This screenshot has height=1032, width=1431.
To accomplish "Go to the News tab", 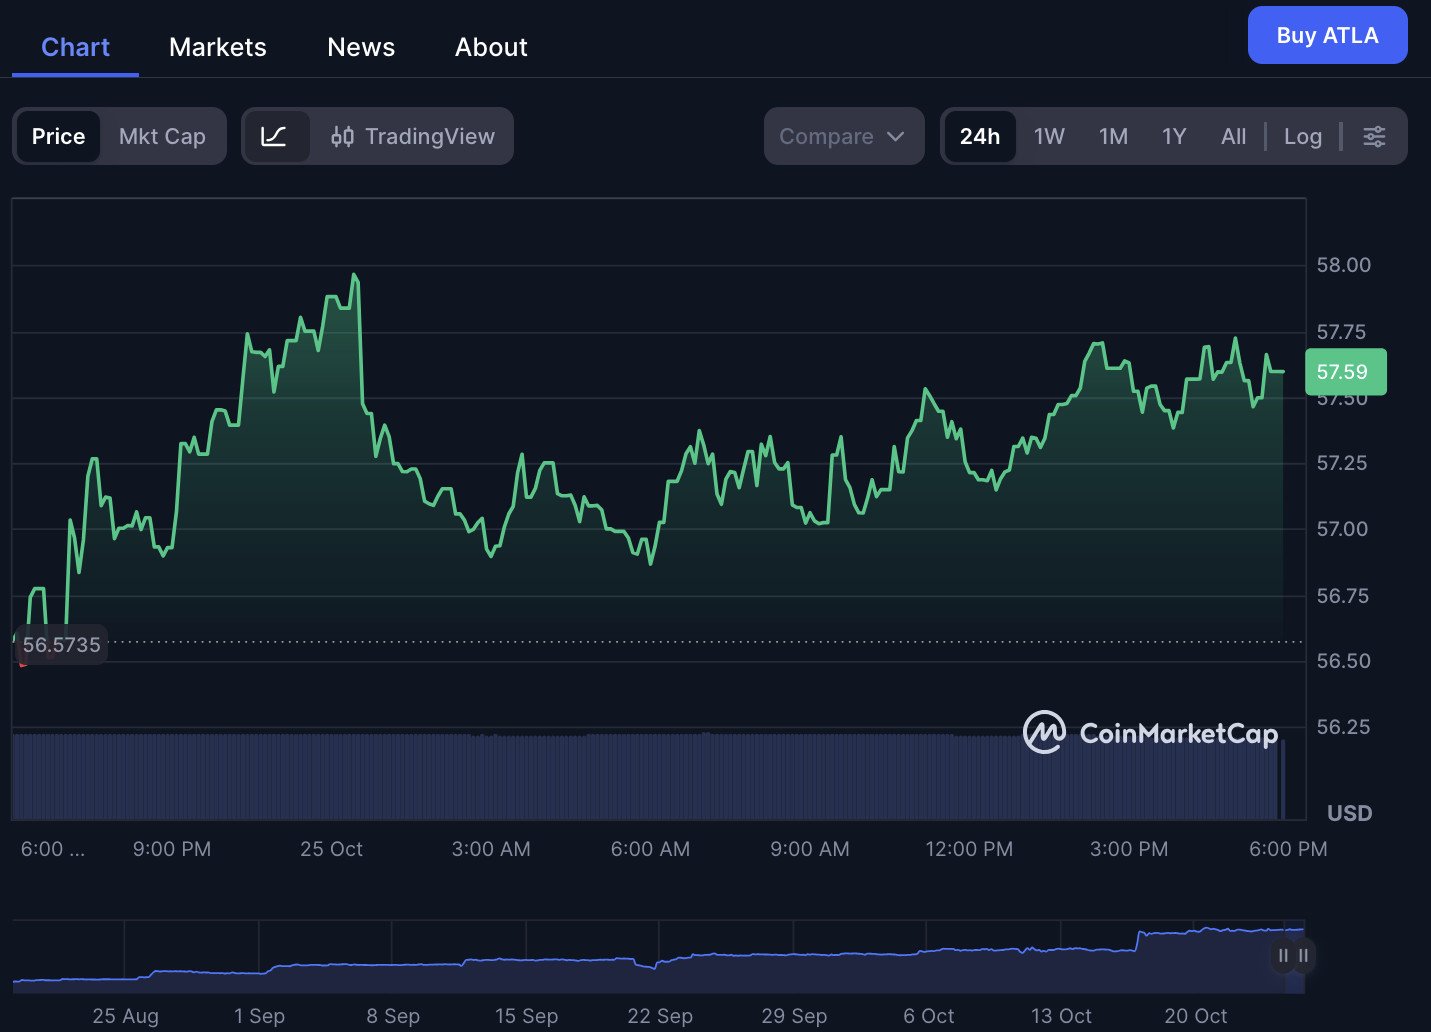I will tap(361, 47).
